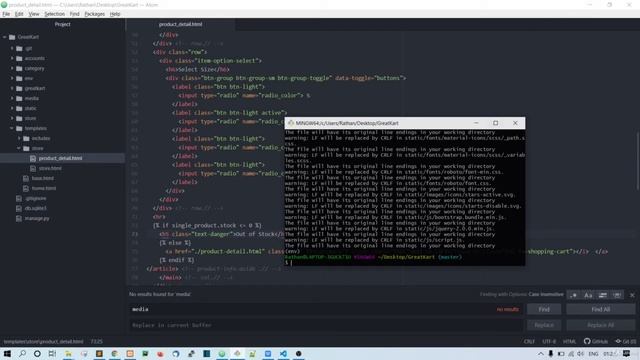Expand the greatkart folder

pos(12,88)
